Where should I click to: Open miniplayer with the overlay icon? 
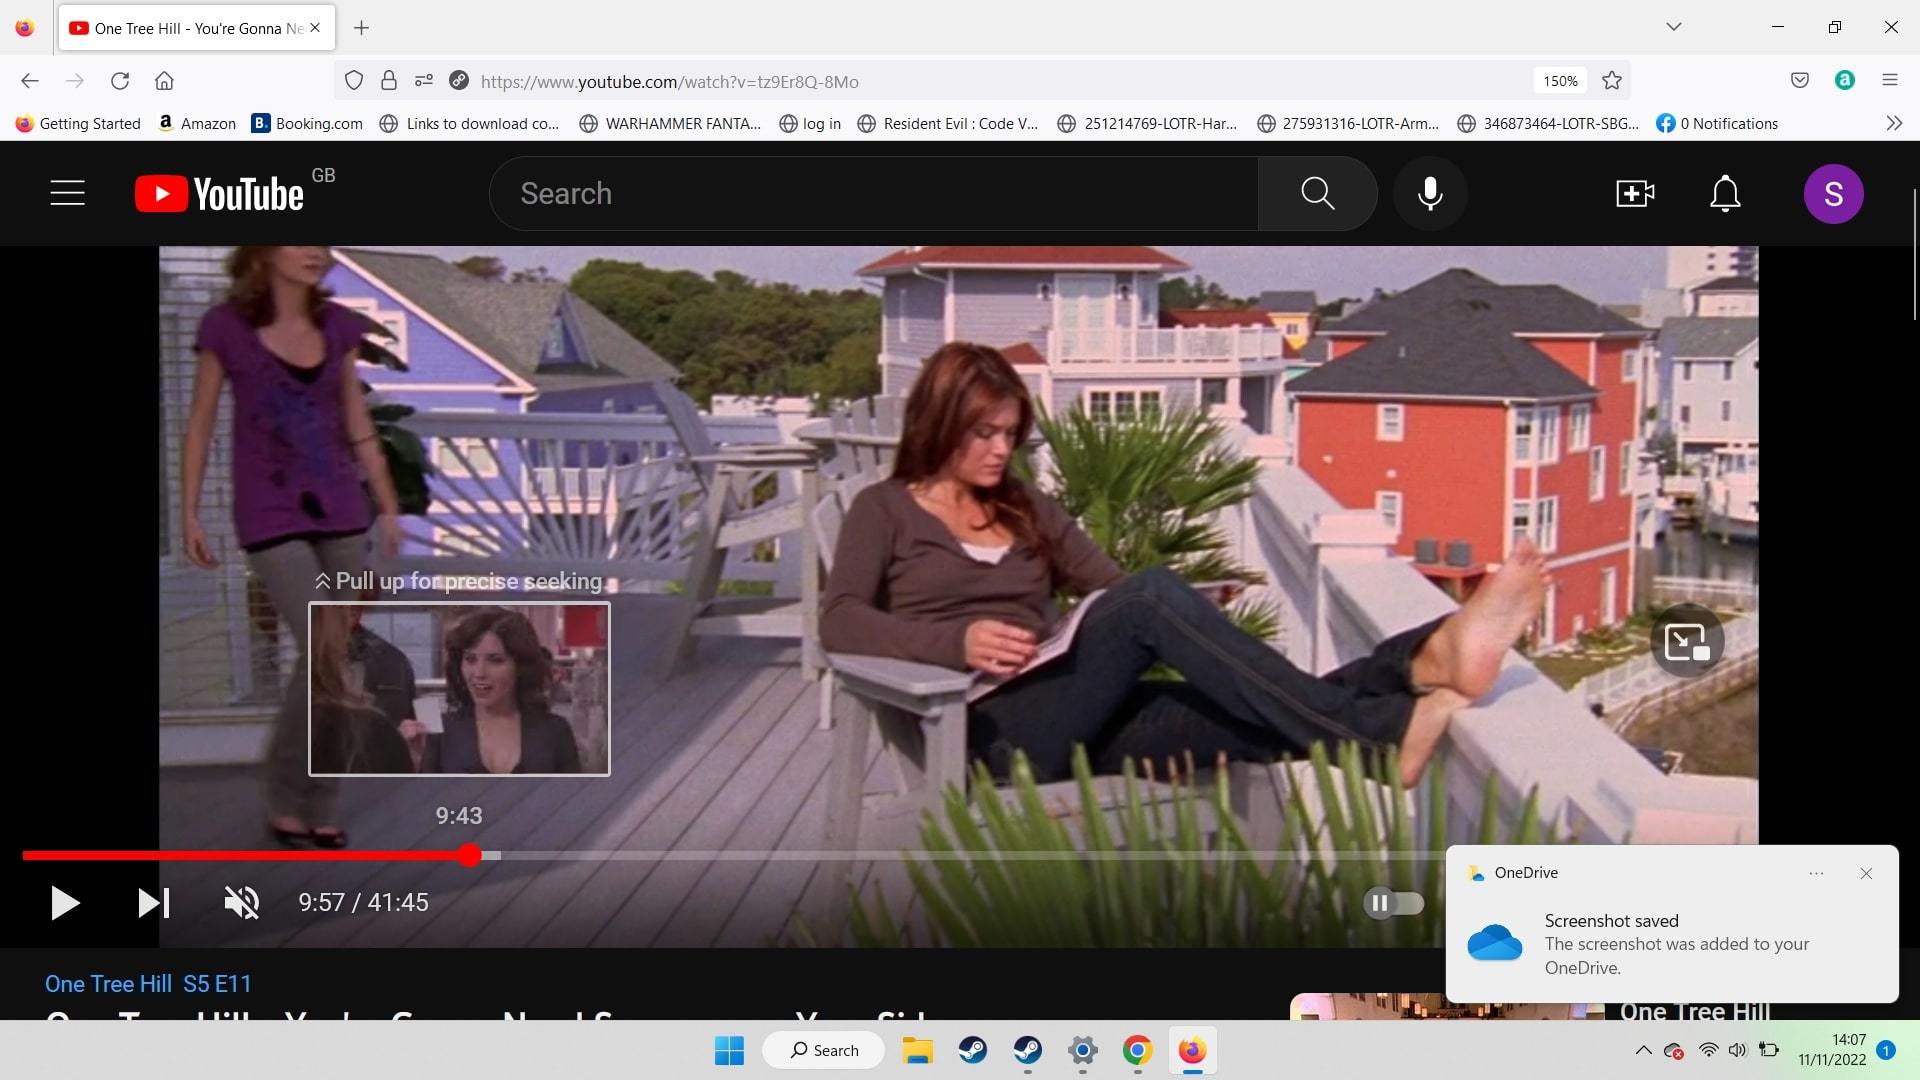coord(1686,642)
